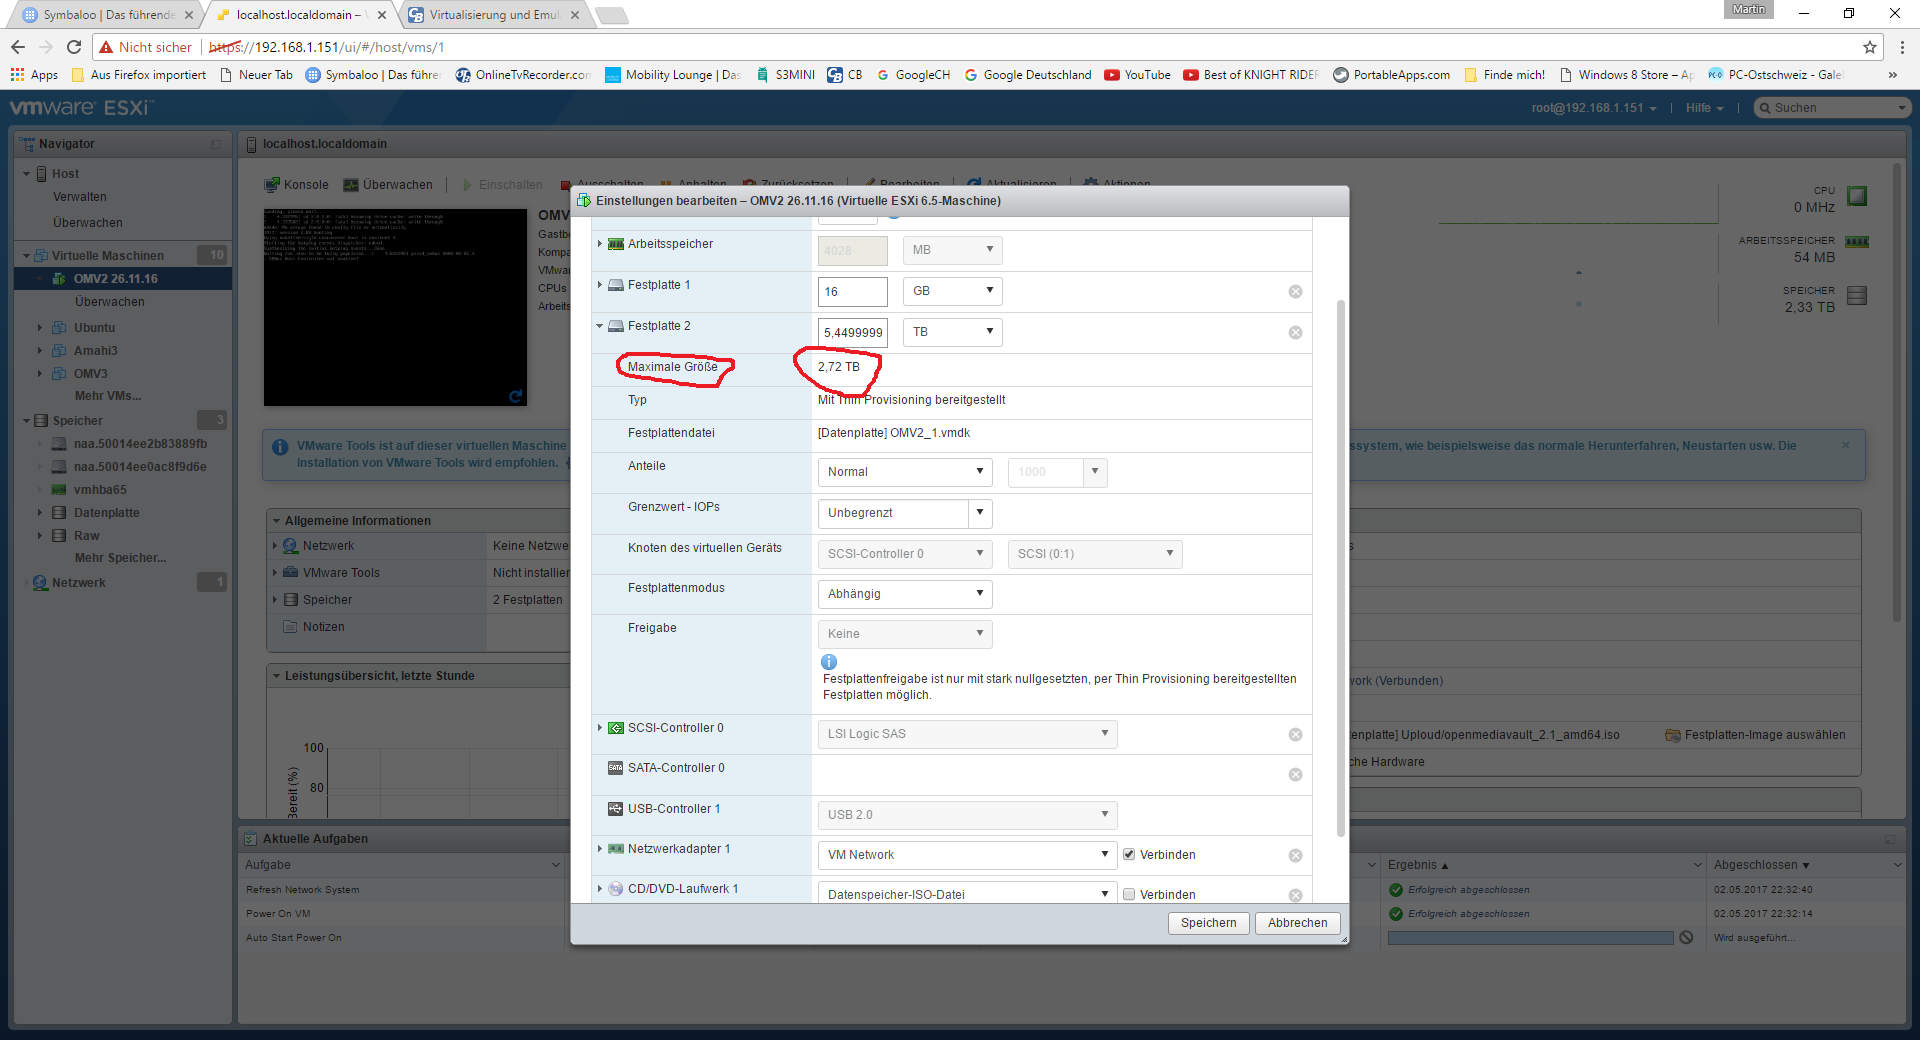Click the cancel icon on running task
The height and width of the screenshot is (1040, 1920).
point(1686,938)
